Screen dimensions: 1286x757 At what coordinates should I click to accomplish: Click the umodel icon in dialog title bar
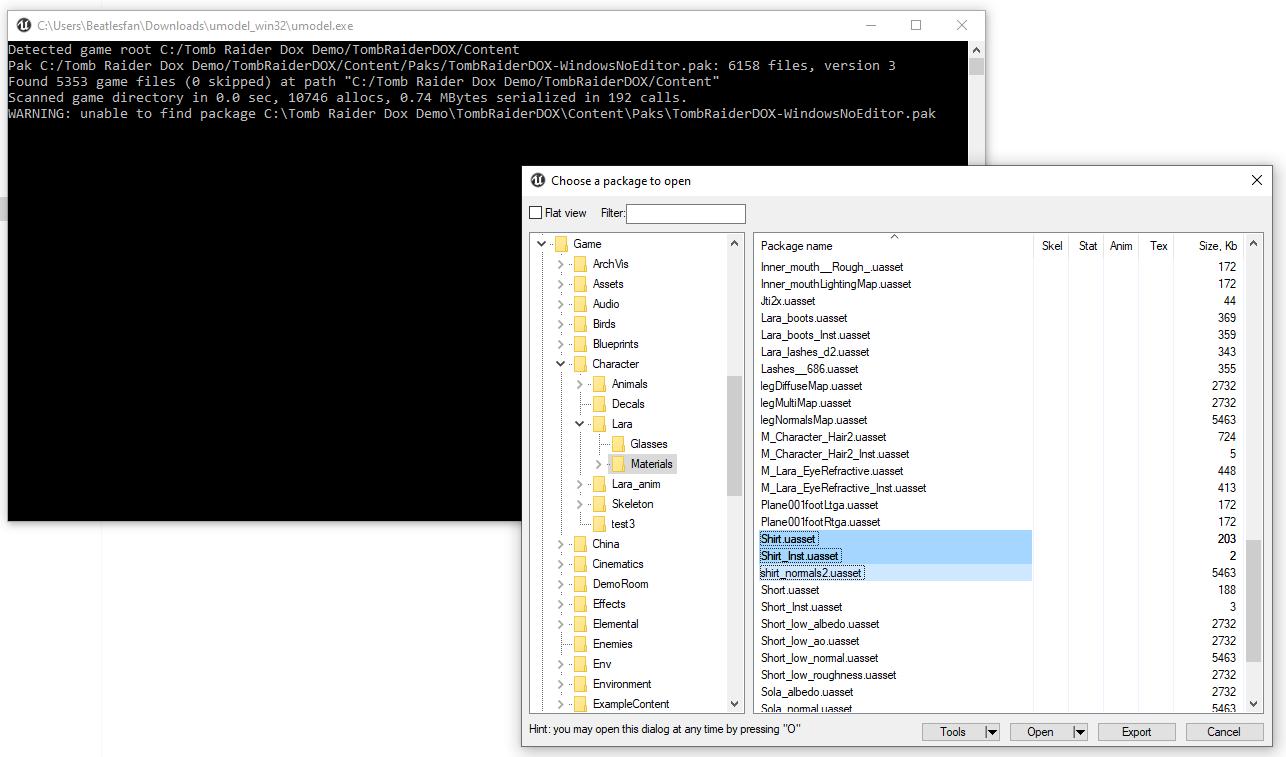click(538, 181)
